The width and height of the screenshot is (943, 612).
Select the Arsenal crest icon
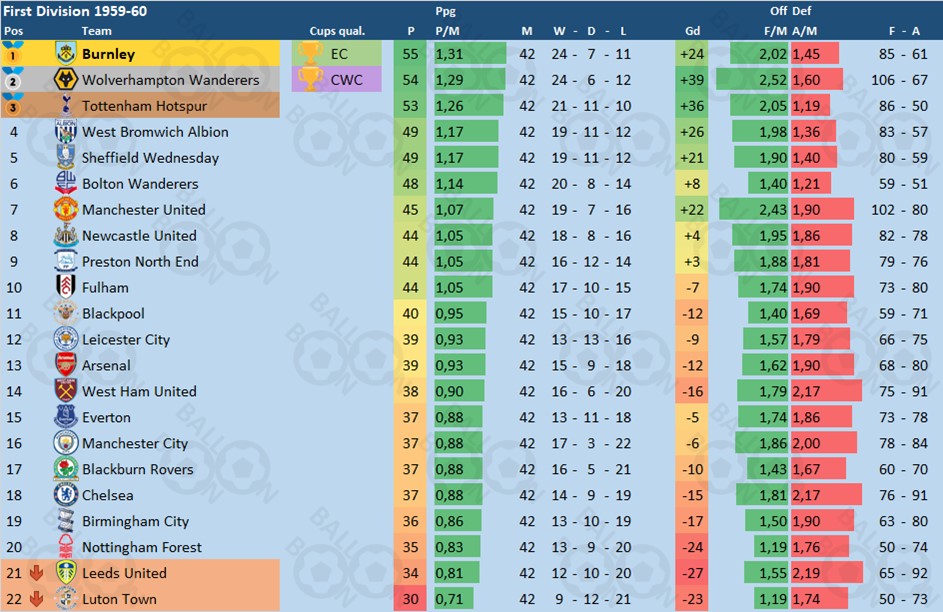66,365
